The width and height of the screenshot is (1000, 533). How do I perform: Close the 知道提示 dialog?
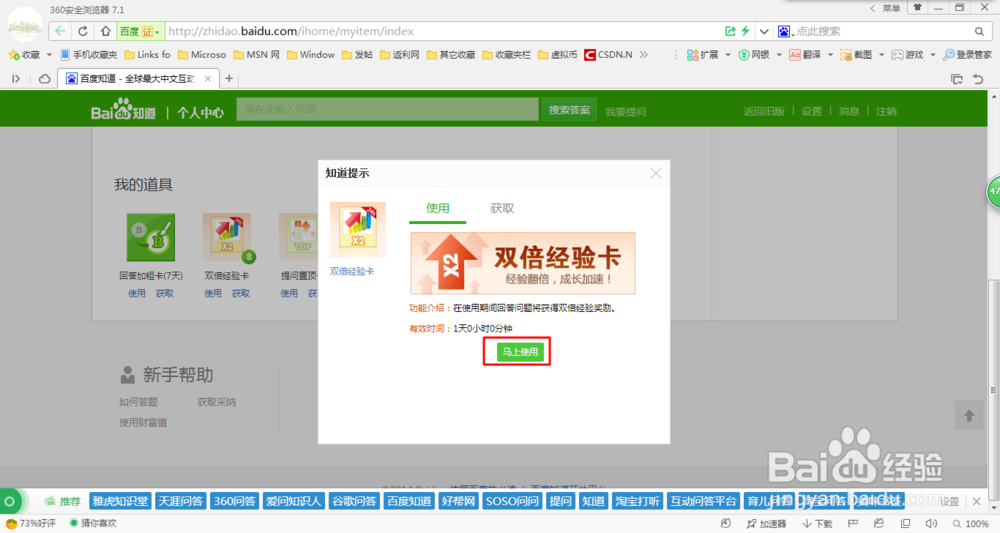tap(656, 173)
